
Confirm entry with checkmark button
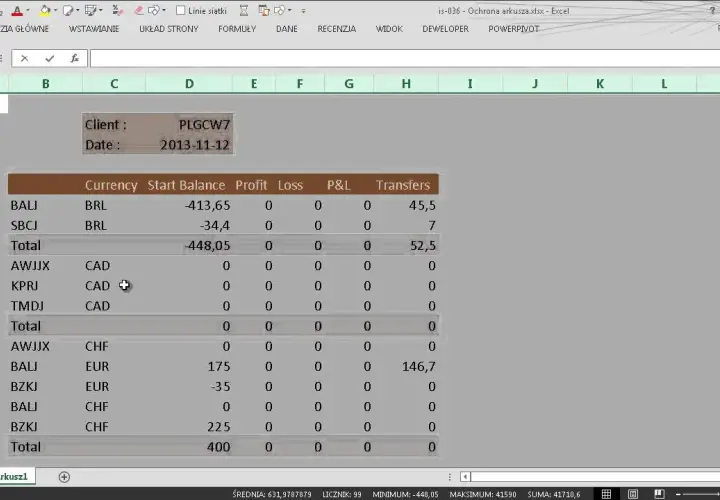(x=50, y=58)
